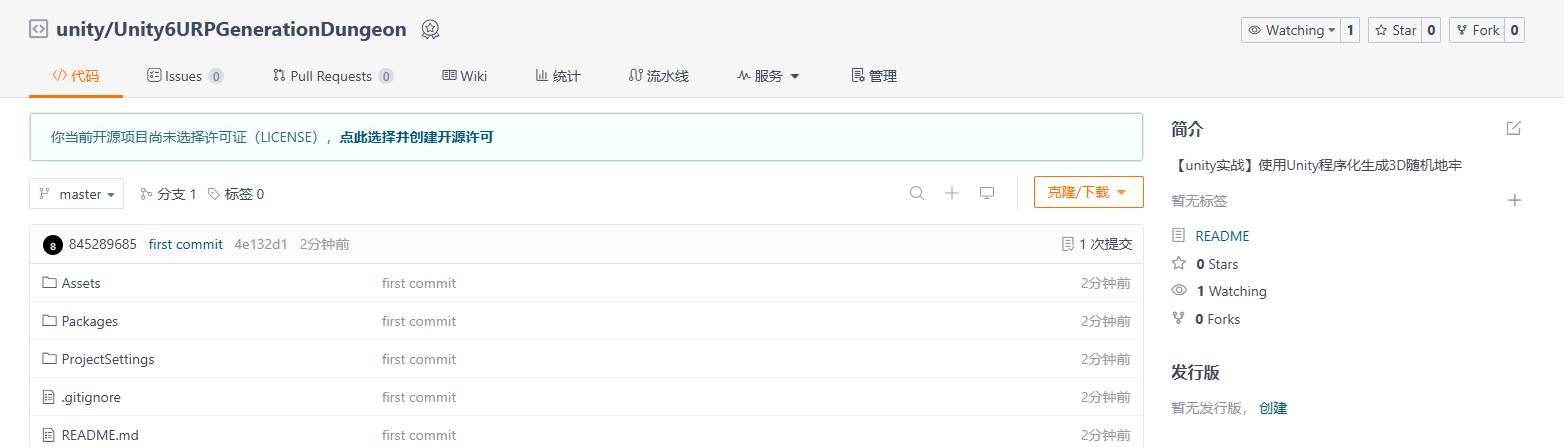Click the tag icon beside 标签 0
1564x447 pixels.
pos(214,194)
